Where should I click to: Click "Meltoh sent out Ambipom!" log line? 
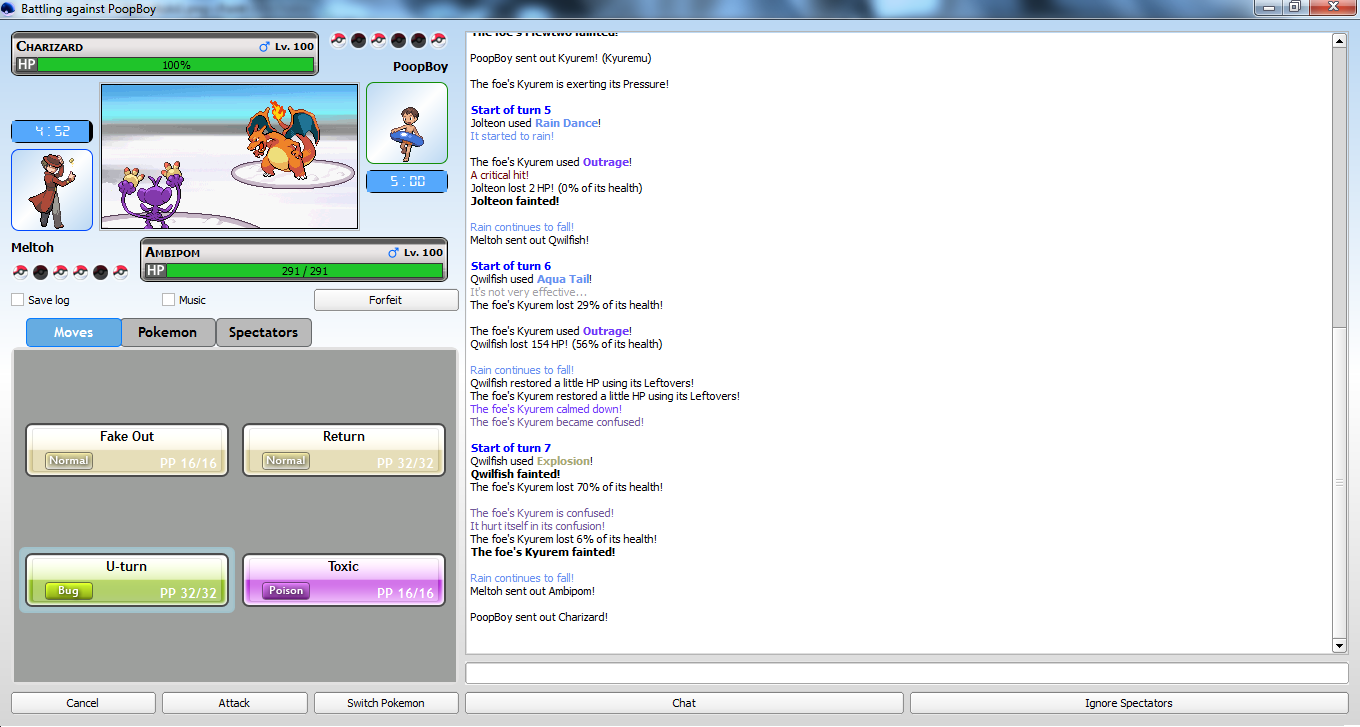(533, 591)
